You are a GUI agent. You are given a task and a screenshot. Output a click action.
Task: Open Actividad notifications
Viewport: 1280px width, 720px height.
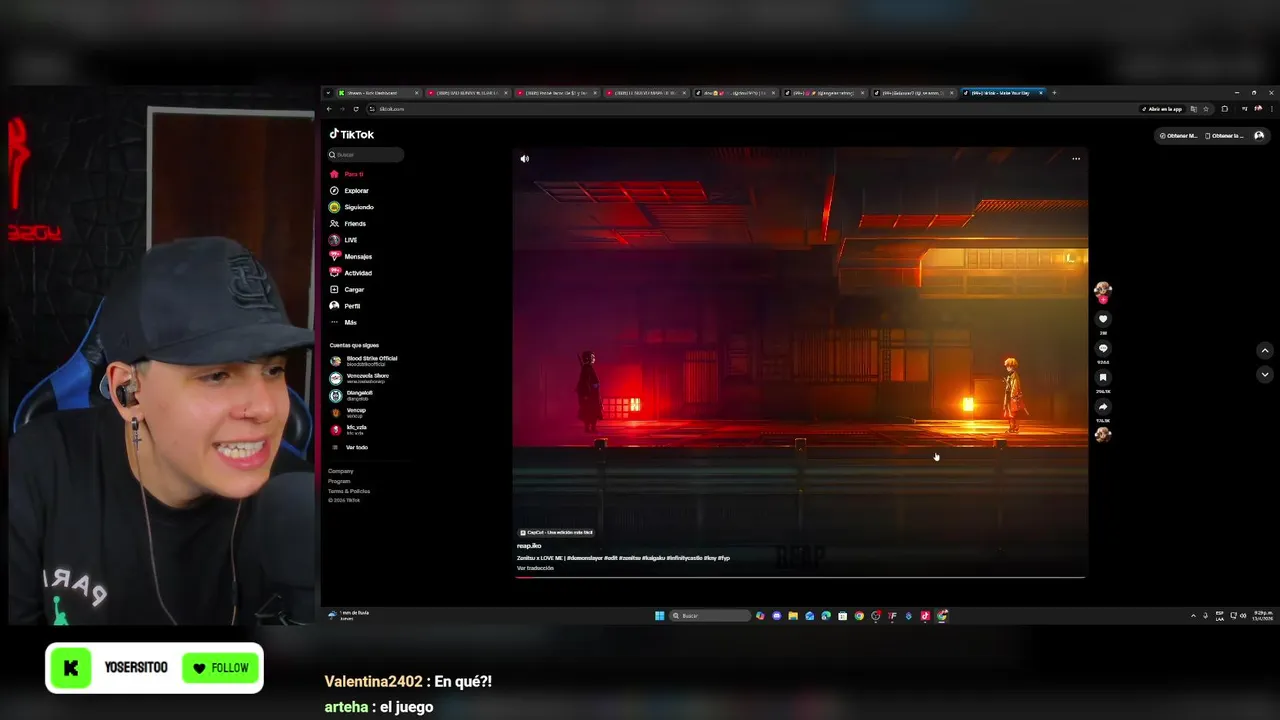(350, 273)
